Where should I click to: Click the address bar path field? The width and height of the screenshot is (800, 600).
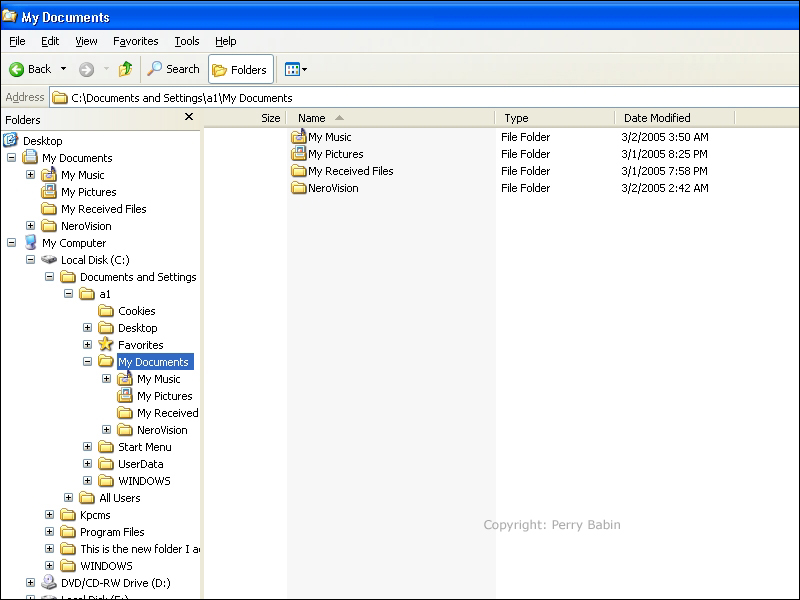click(424, 97)
